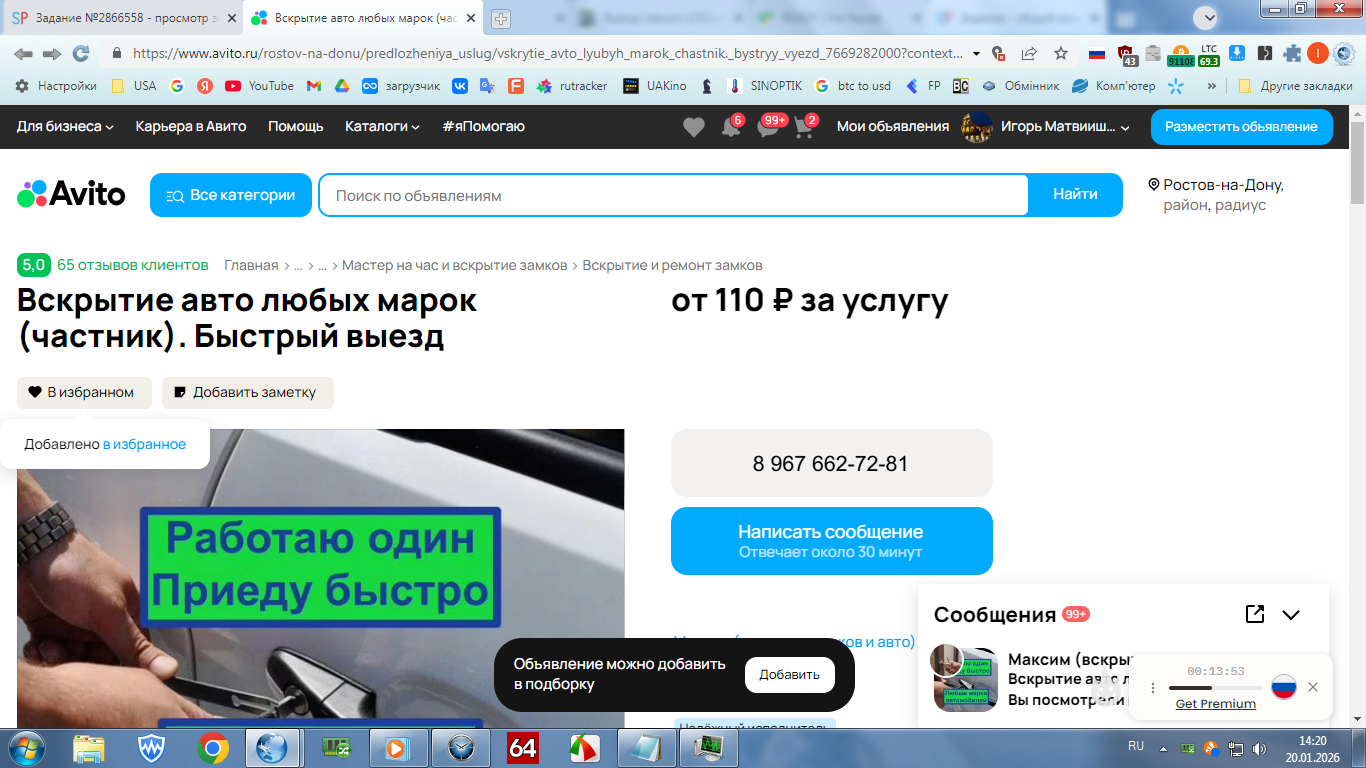Click the Добавить button in the collection prompt

pyautogui.click(x=790, y=674)
